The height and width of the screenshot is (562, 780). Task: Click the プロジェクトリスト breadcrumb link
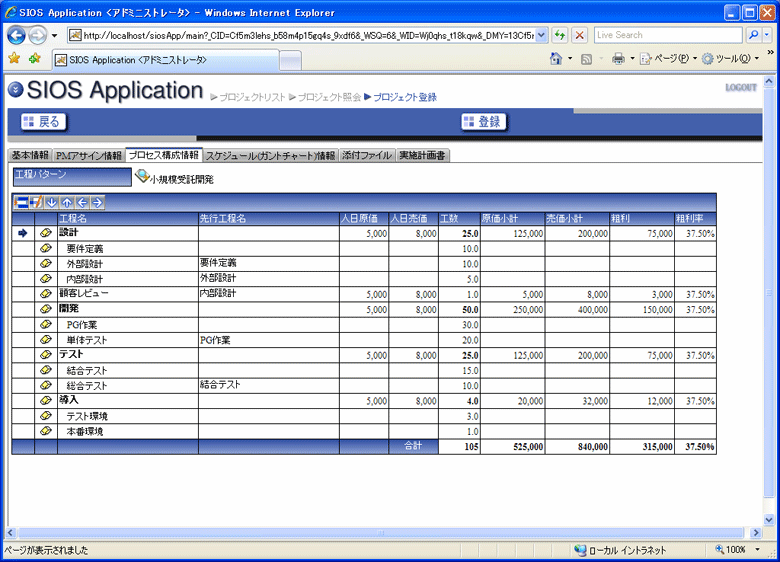click(x=252, y=97)
